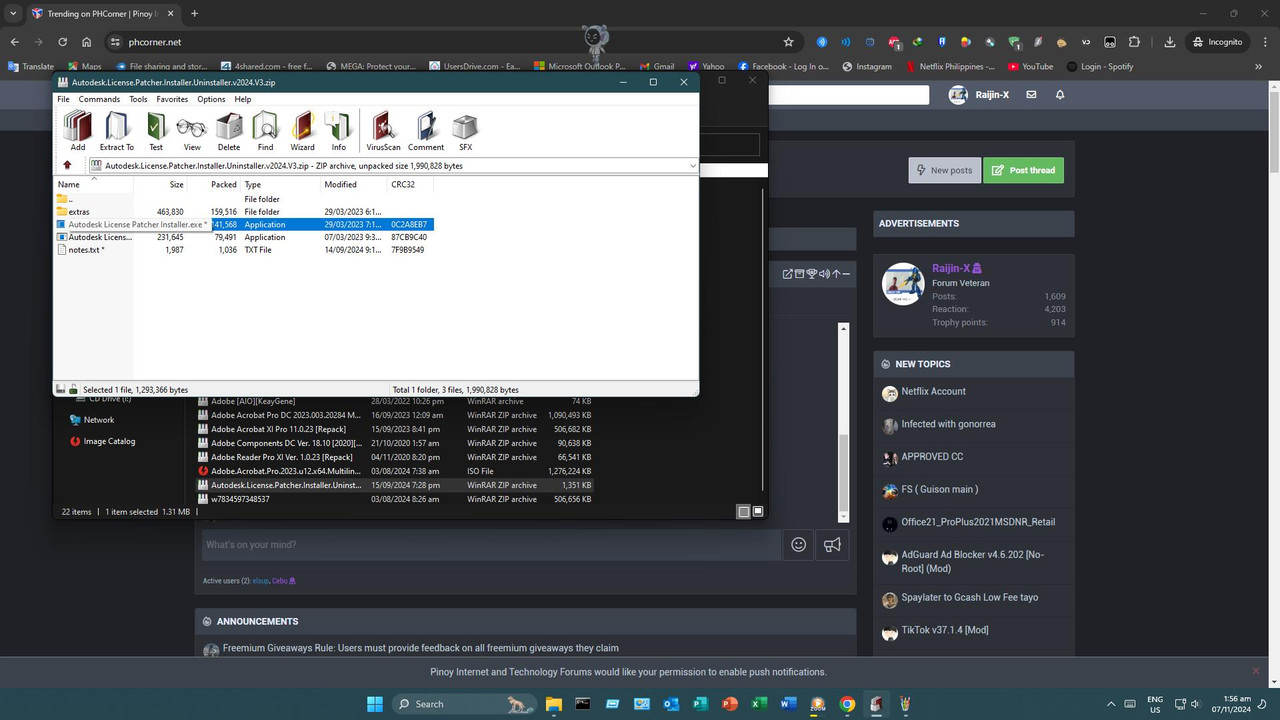Open Chrome downloads icon

[1170, 42]
